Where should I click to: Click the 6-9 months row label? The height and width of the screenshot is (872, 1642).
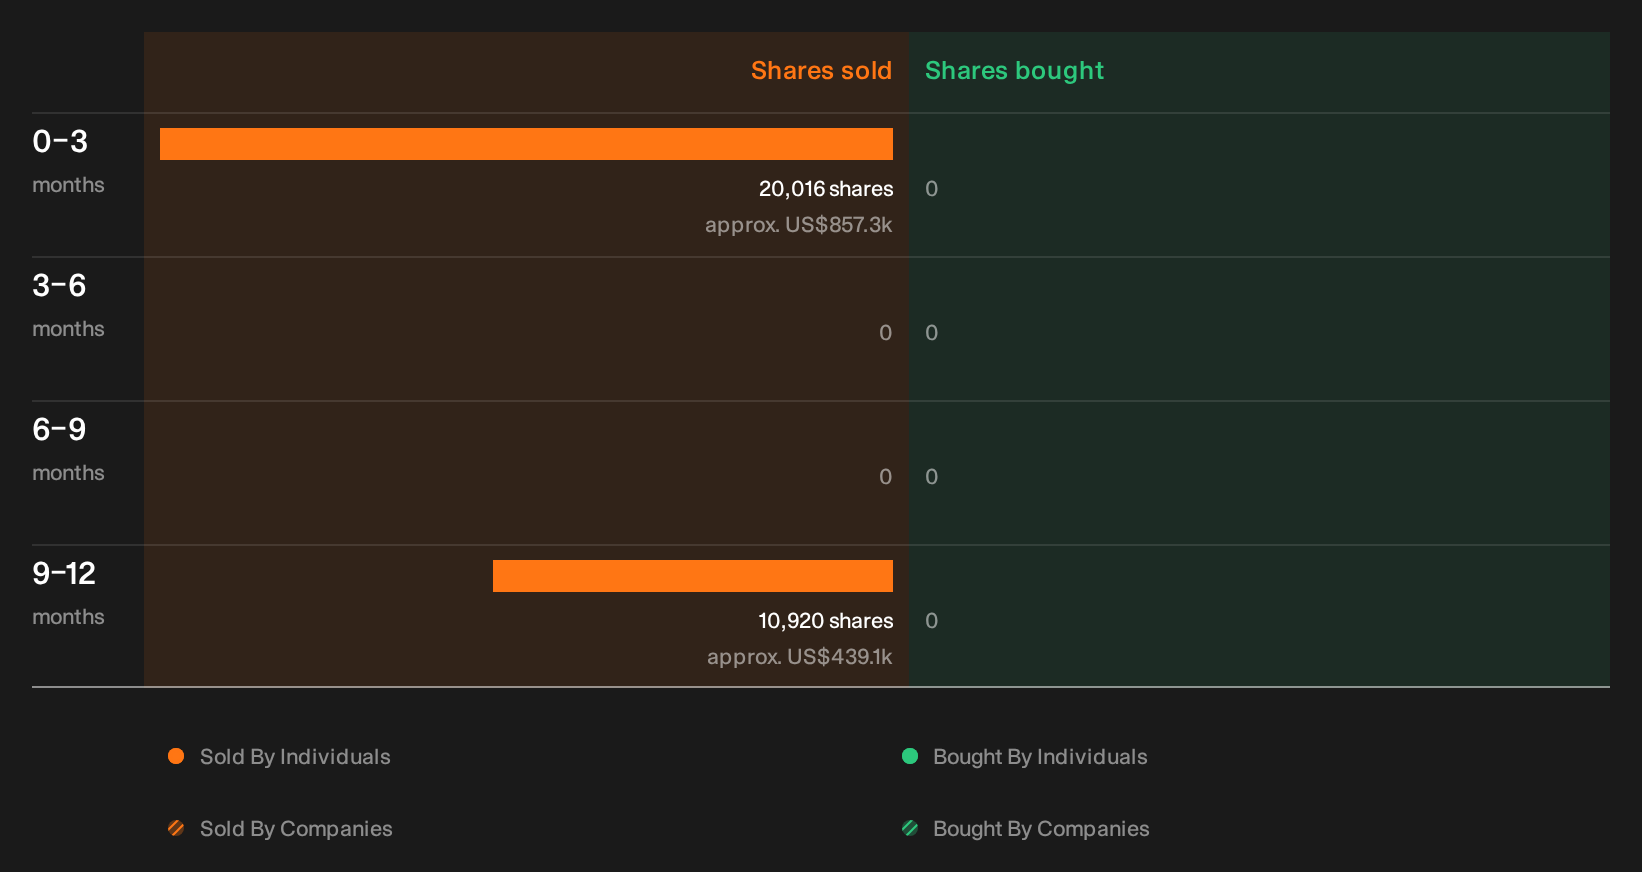68,450
